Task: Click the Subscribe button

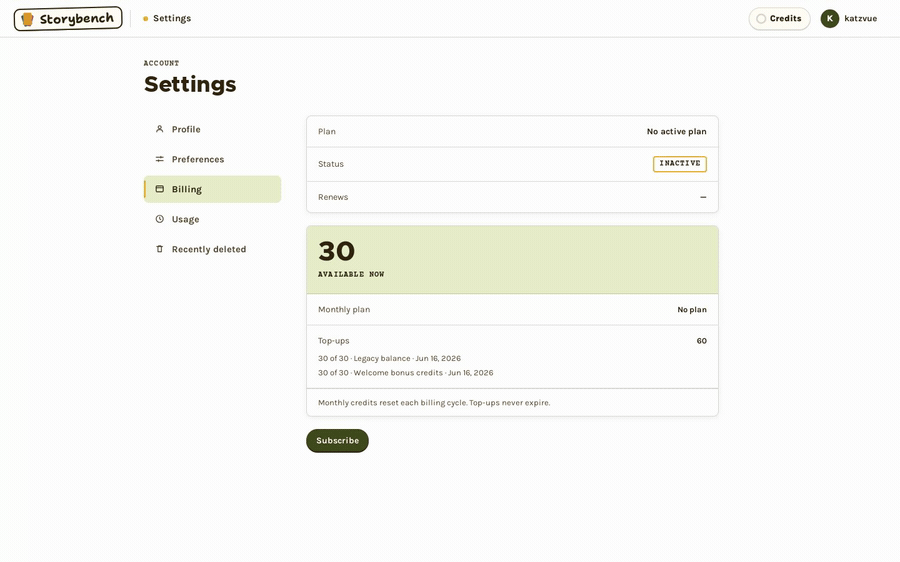Action: pyautogui.click(x=338, y=440)
